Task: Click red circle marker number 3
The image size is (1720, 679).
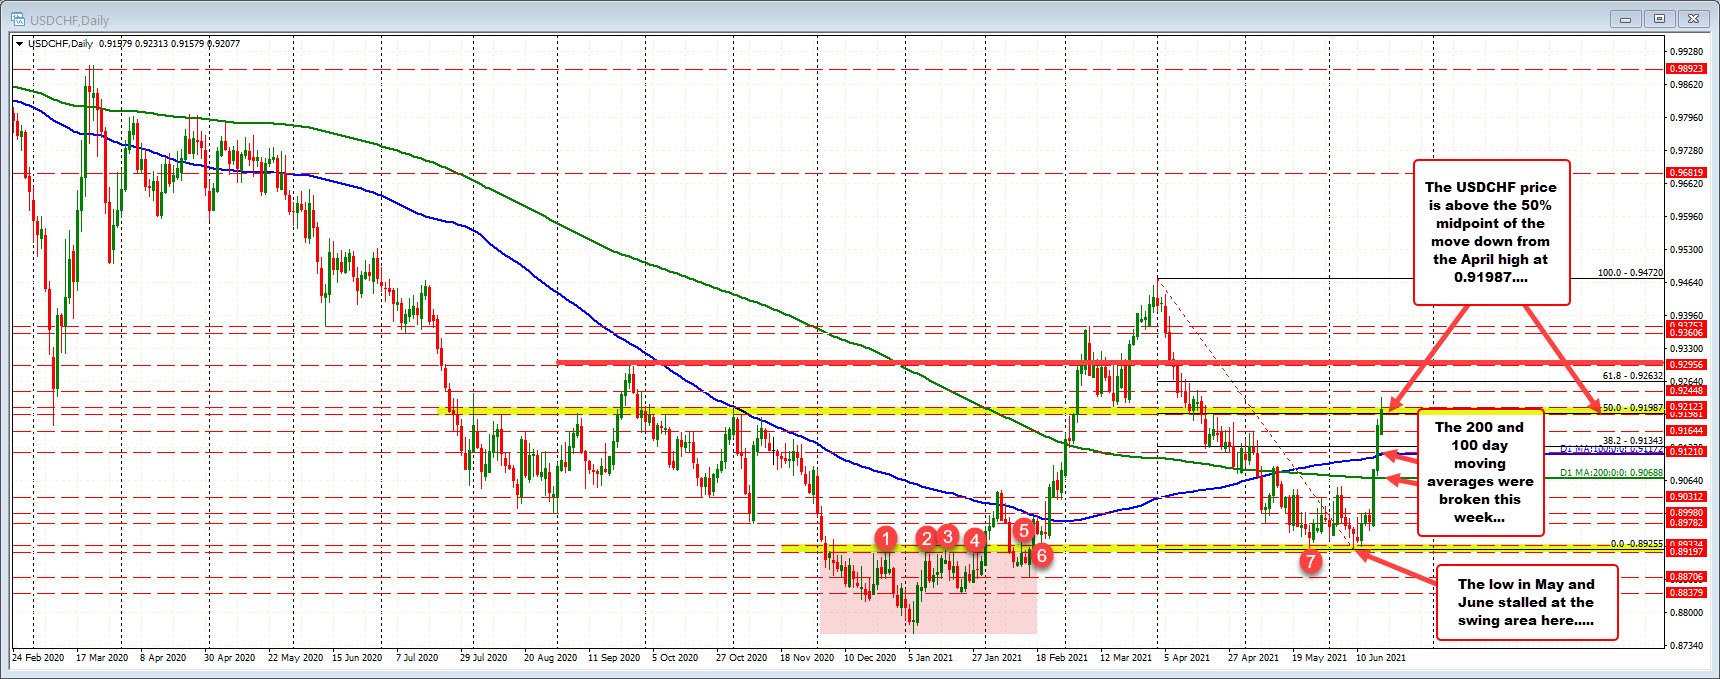Action: 948,536
